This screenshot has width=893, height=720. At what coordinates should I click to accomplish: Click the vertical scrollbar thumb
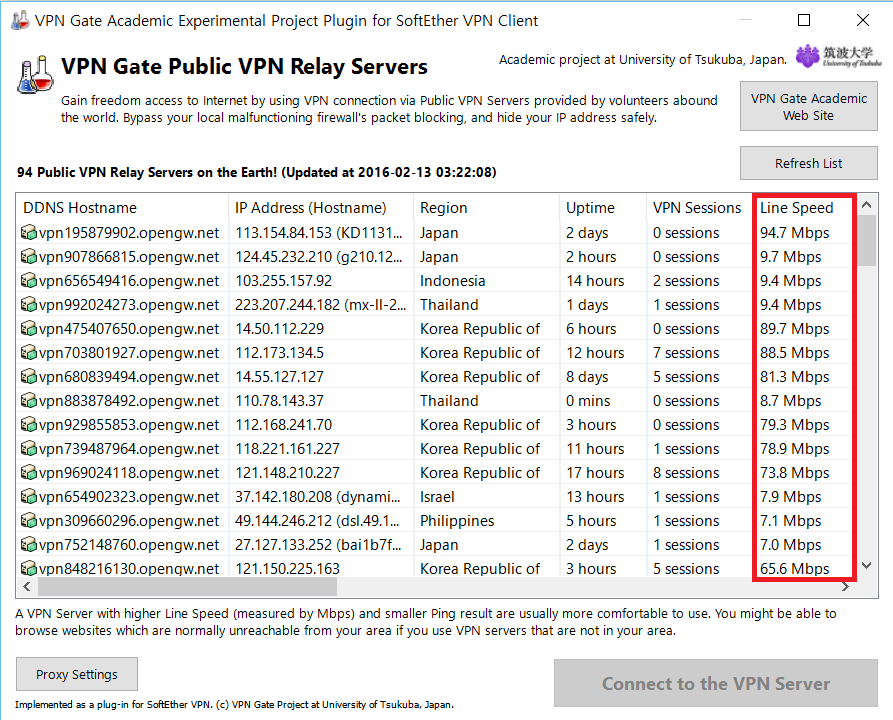tap(867, 241)
